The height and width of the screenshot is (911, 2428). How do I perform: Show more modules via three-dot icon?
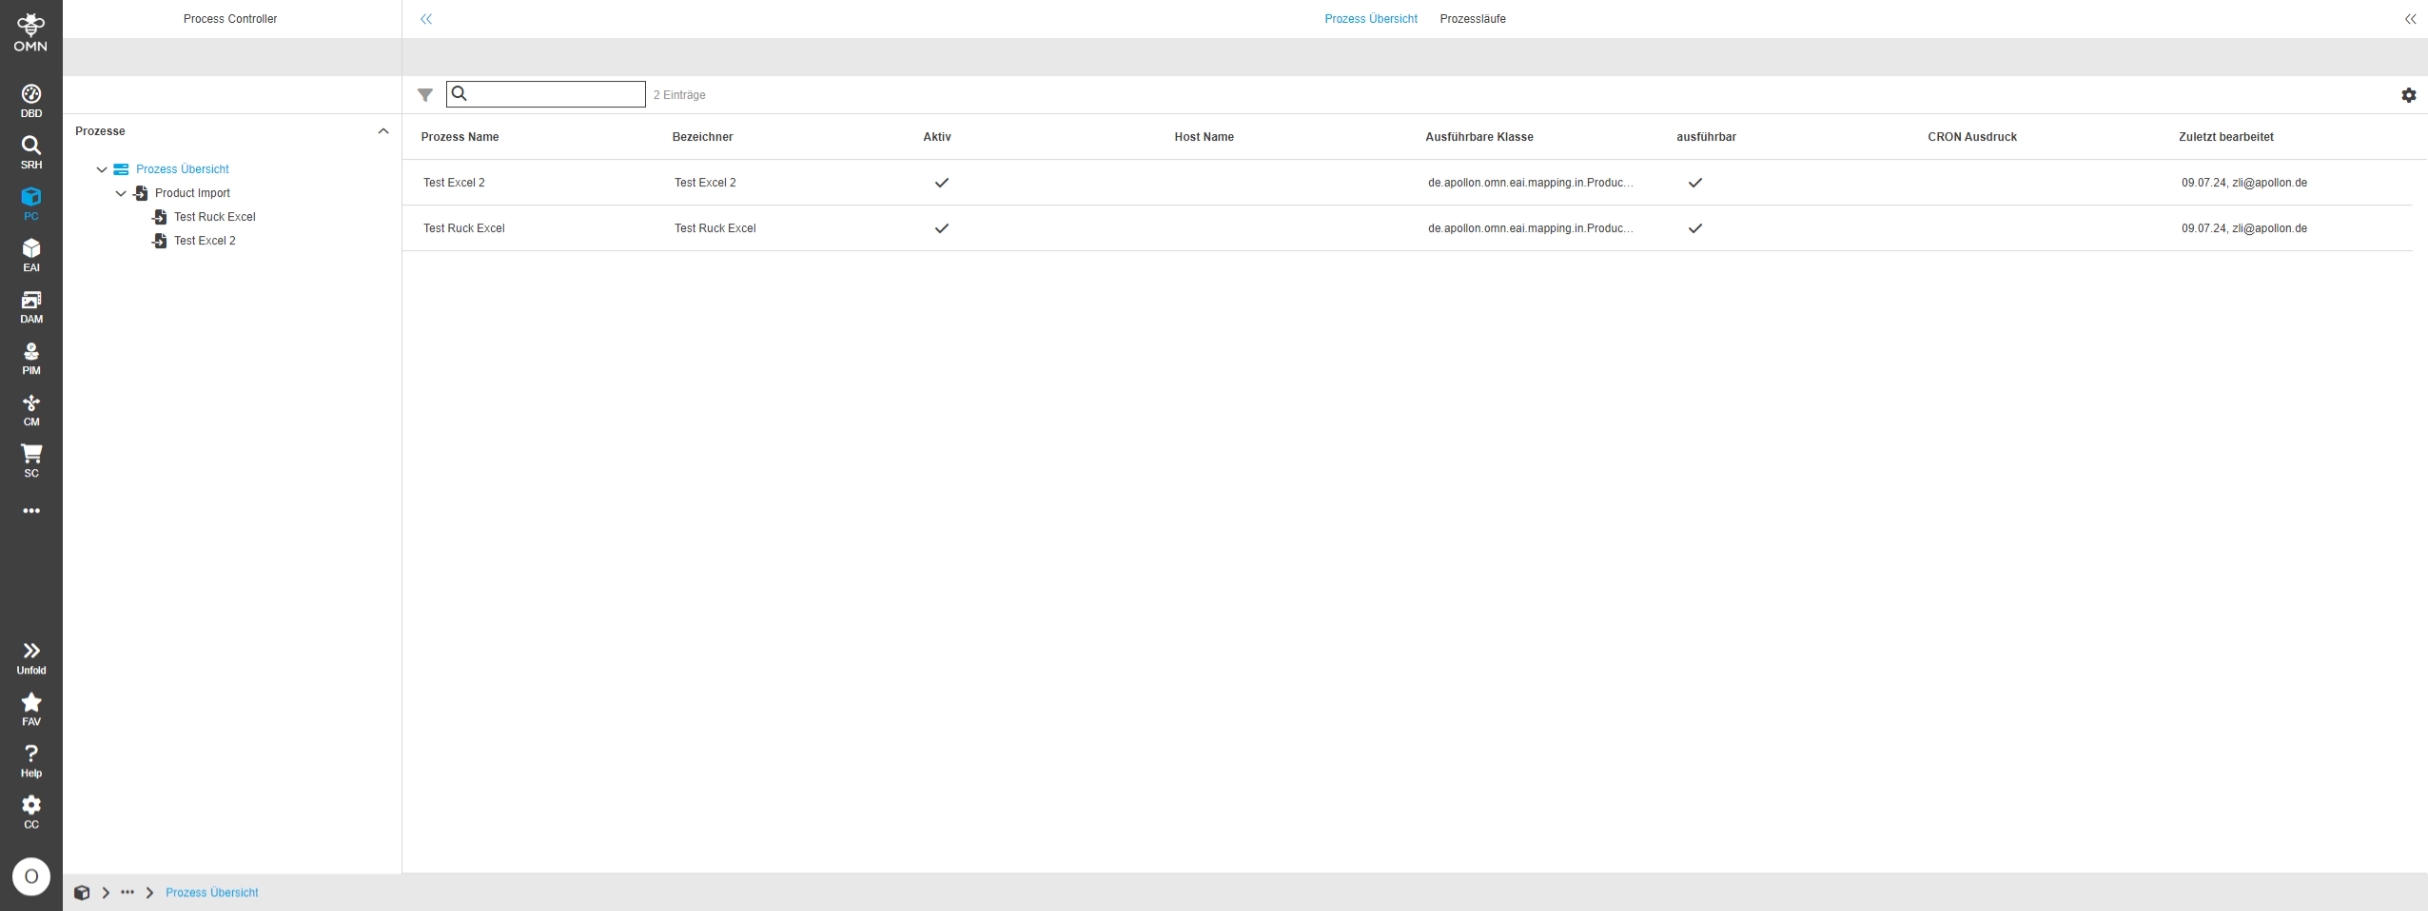point(31,511)
